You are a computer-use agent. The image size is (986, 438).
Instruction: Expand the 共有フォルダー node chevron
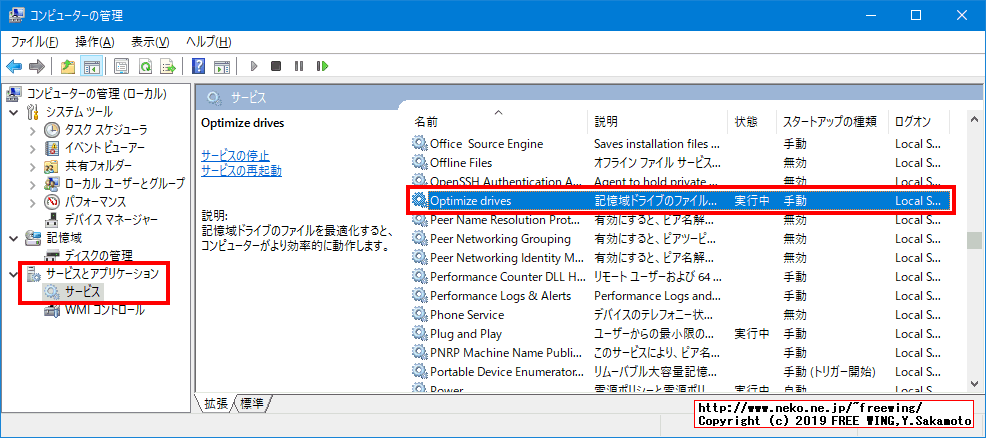pyautogui.click(x=33, y=166)
